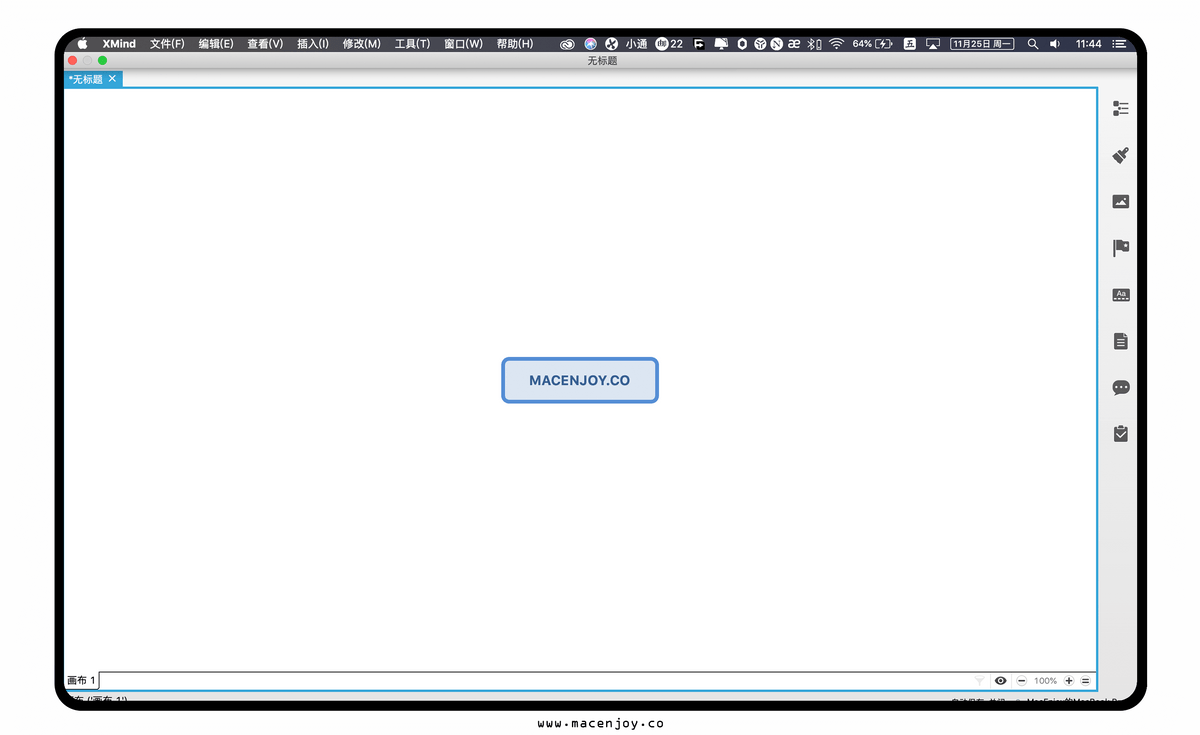Screen dimensions: 1200x735
Task: Open the Markers flag panel icon
Action: pyautogui.click(x=1121, y=248)
